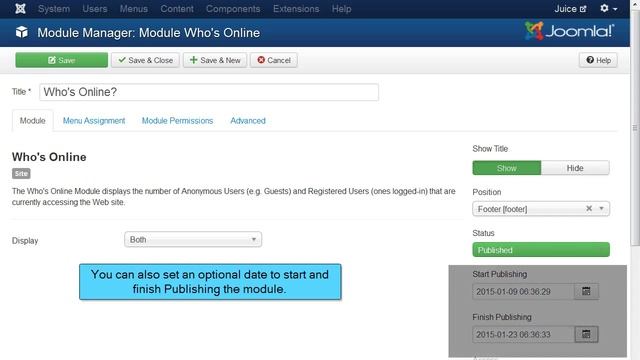
Task: Click the Finish Publishing date field
Action: point(523,334)
